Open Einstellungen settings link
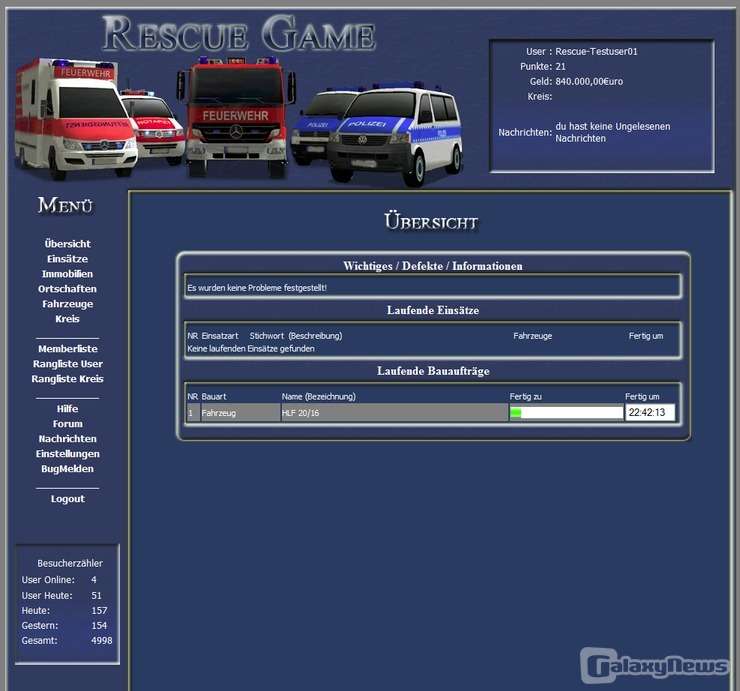740x691 pixels. 67,454
